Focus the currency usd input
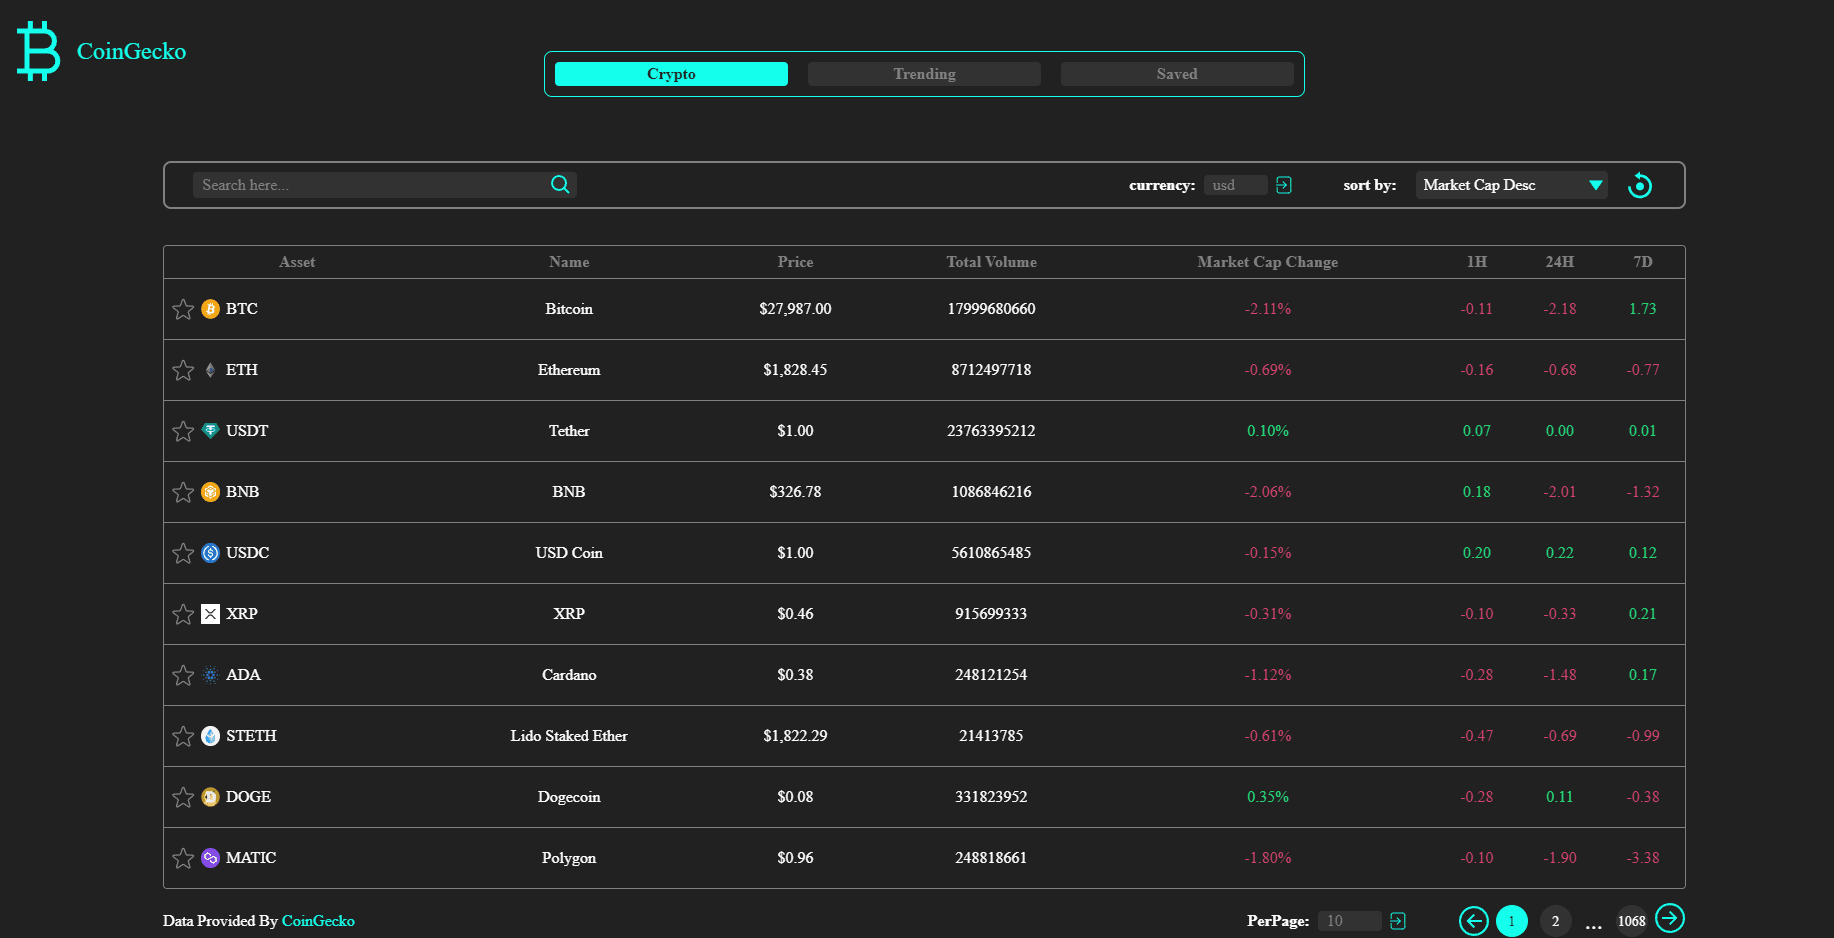1834x938 pixels. 1236,185
